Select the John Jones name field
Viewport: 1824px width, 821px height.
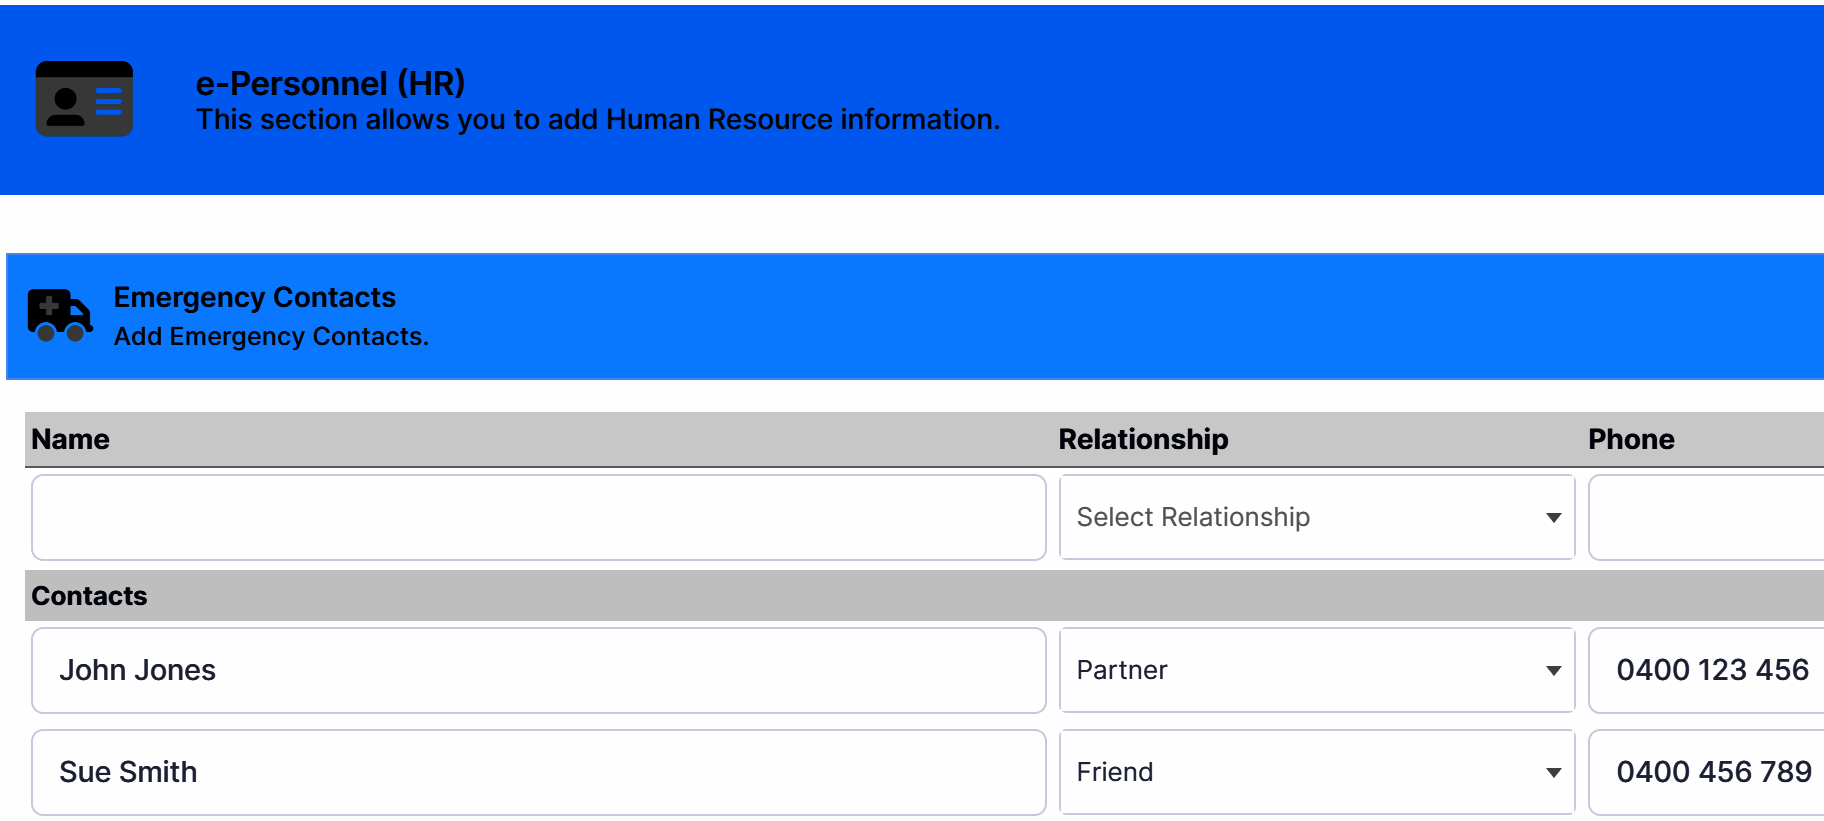pyautogui.click(x=538, y=670)
